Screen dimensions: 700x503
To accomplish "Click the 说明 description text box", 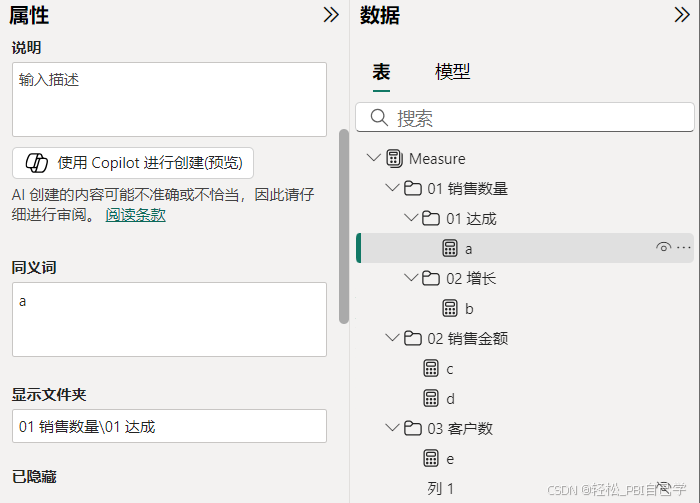I will point(170,100).
